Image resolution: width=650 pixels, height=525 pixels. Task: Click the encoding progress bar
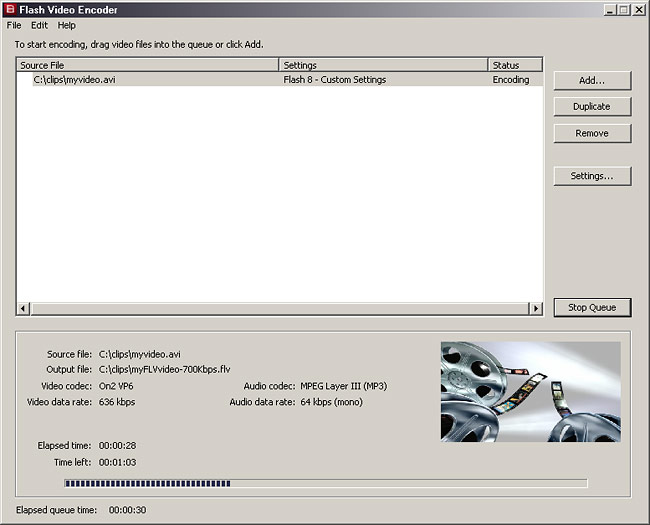coord(326,483)
